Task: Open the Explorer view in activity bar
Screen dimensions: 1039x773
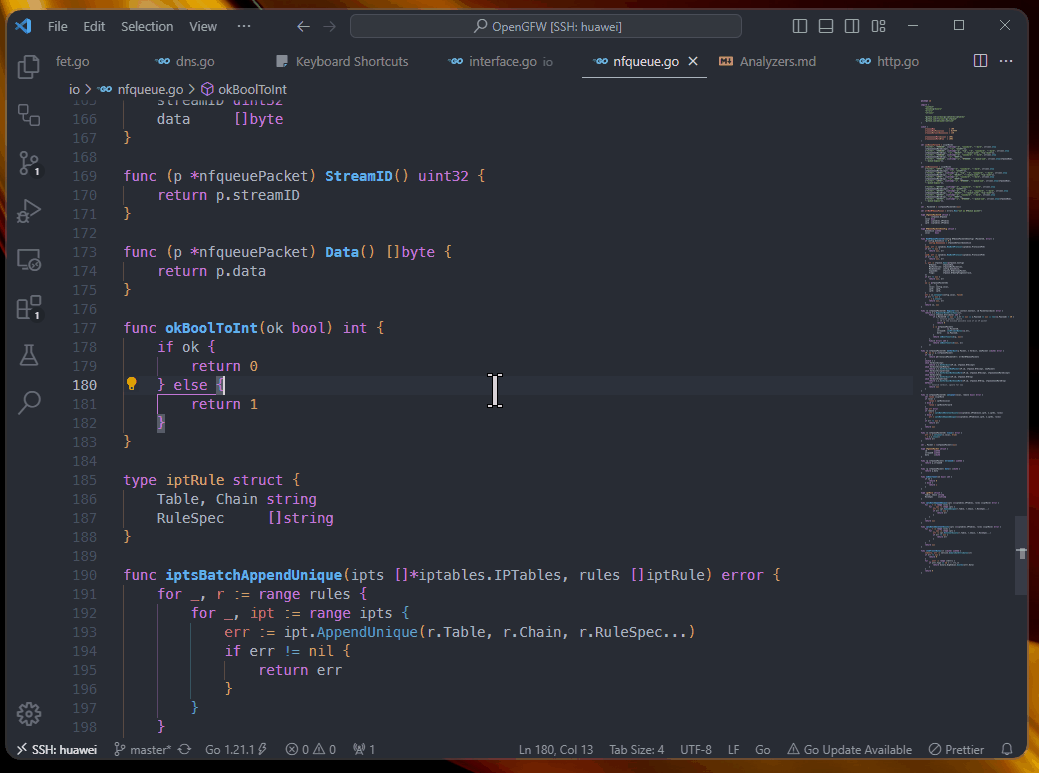Action: pyautogui.click(x=29, y=67)
